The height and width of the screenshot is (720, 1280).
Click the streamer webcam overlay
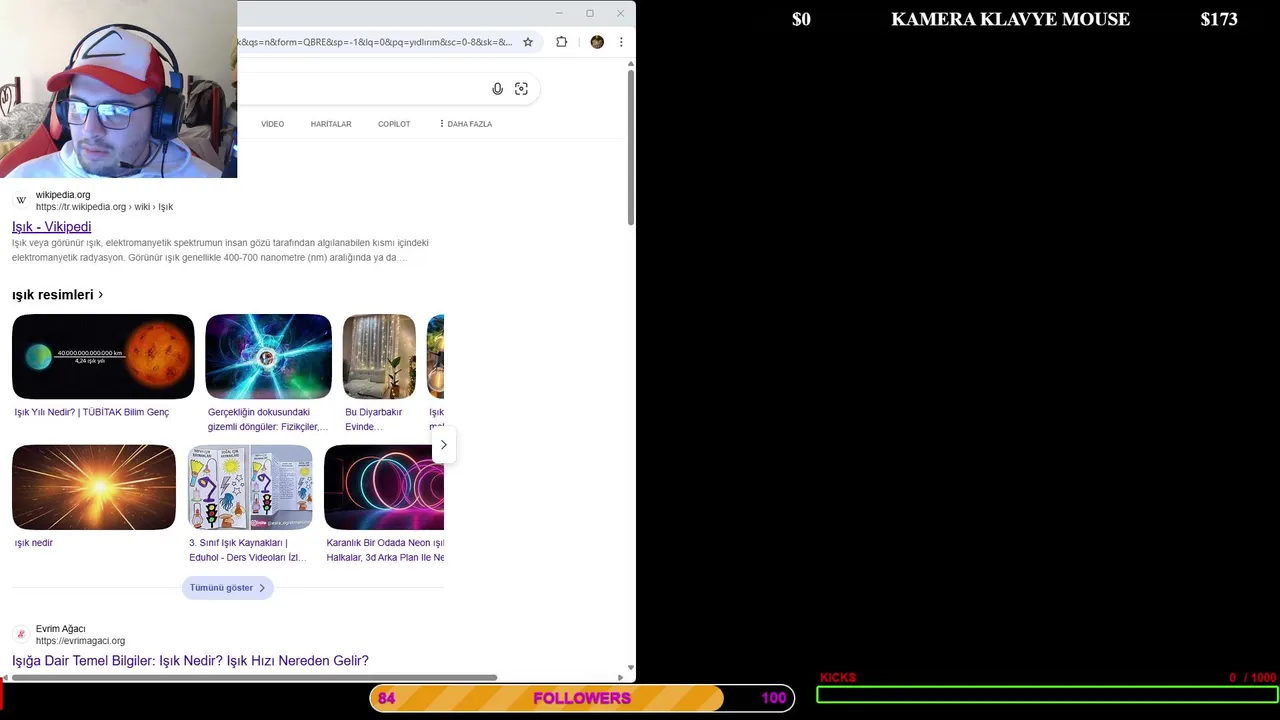click(x=118, y=89)
